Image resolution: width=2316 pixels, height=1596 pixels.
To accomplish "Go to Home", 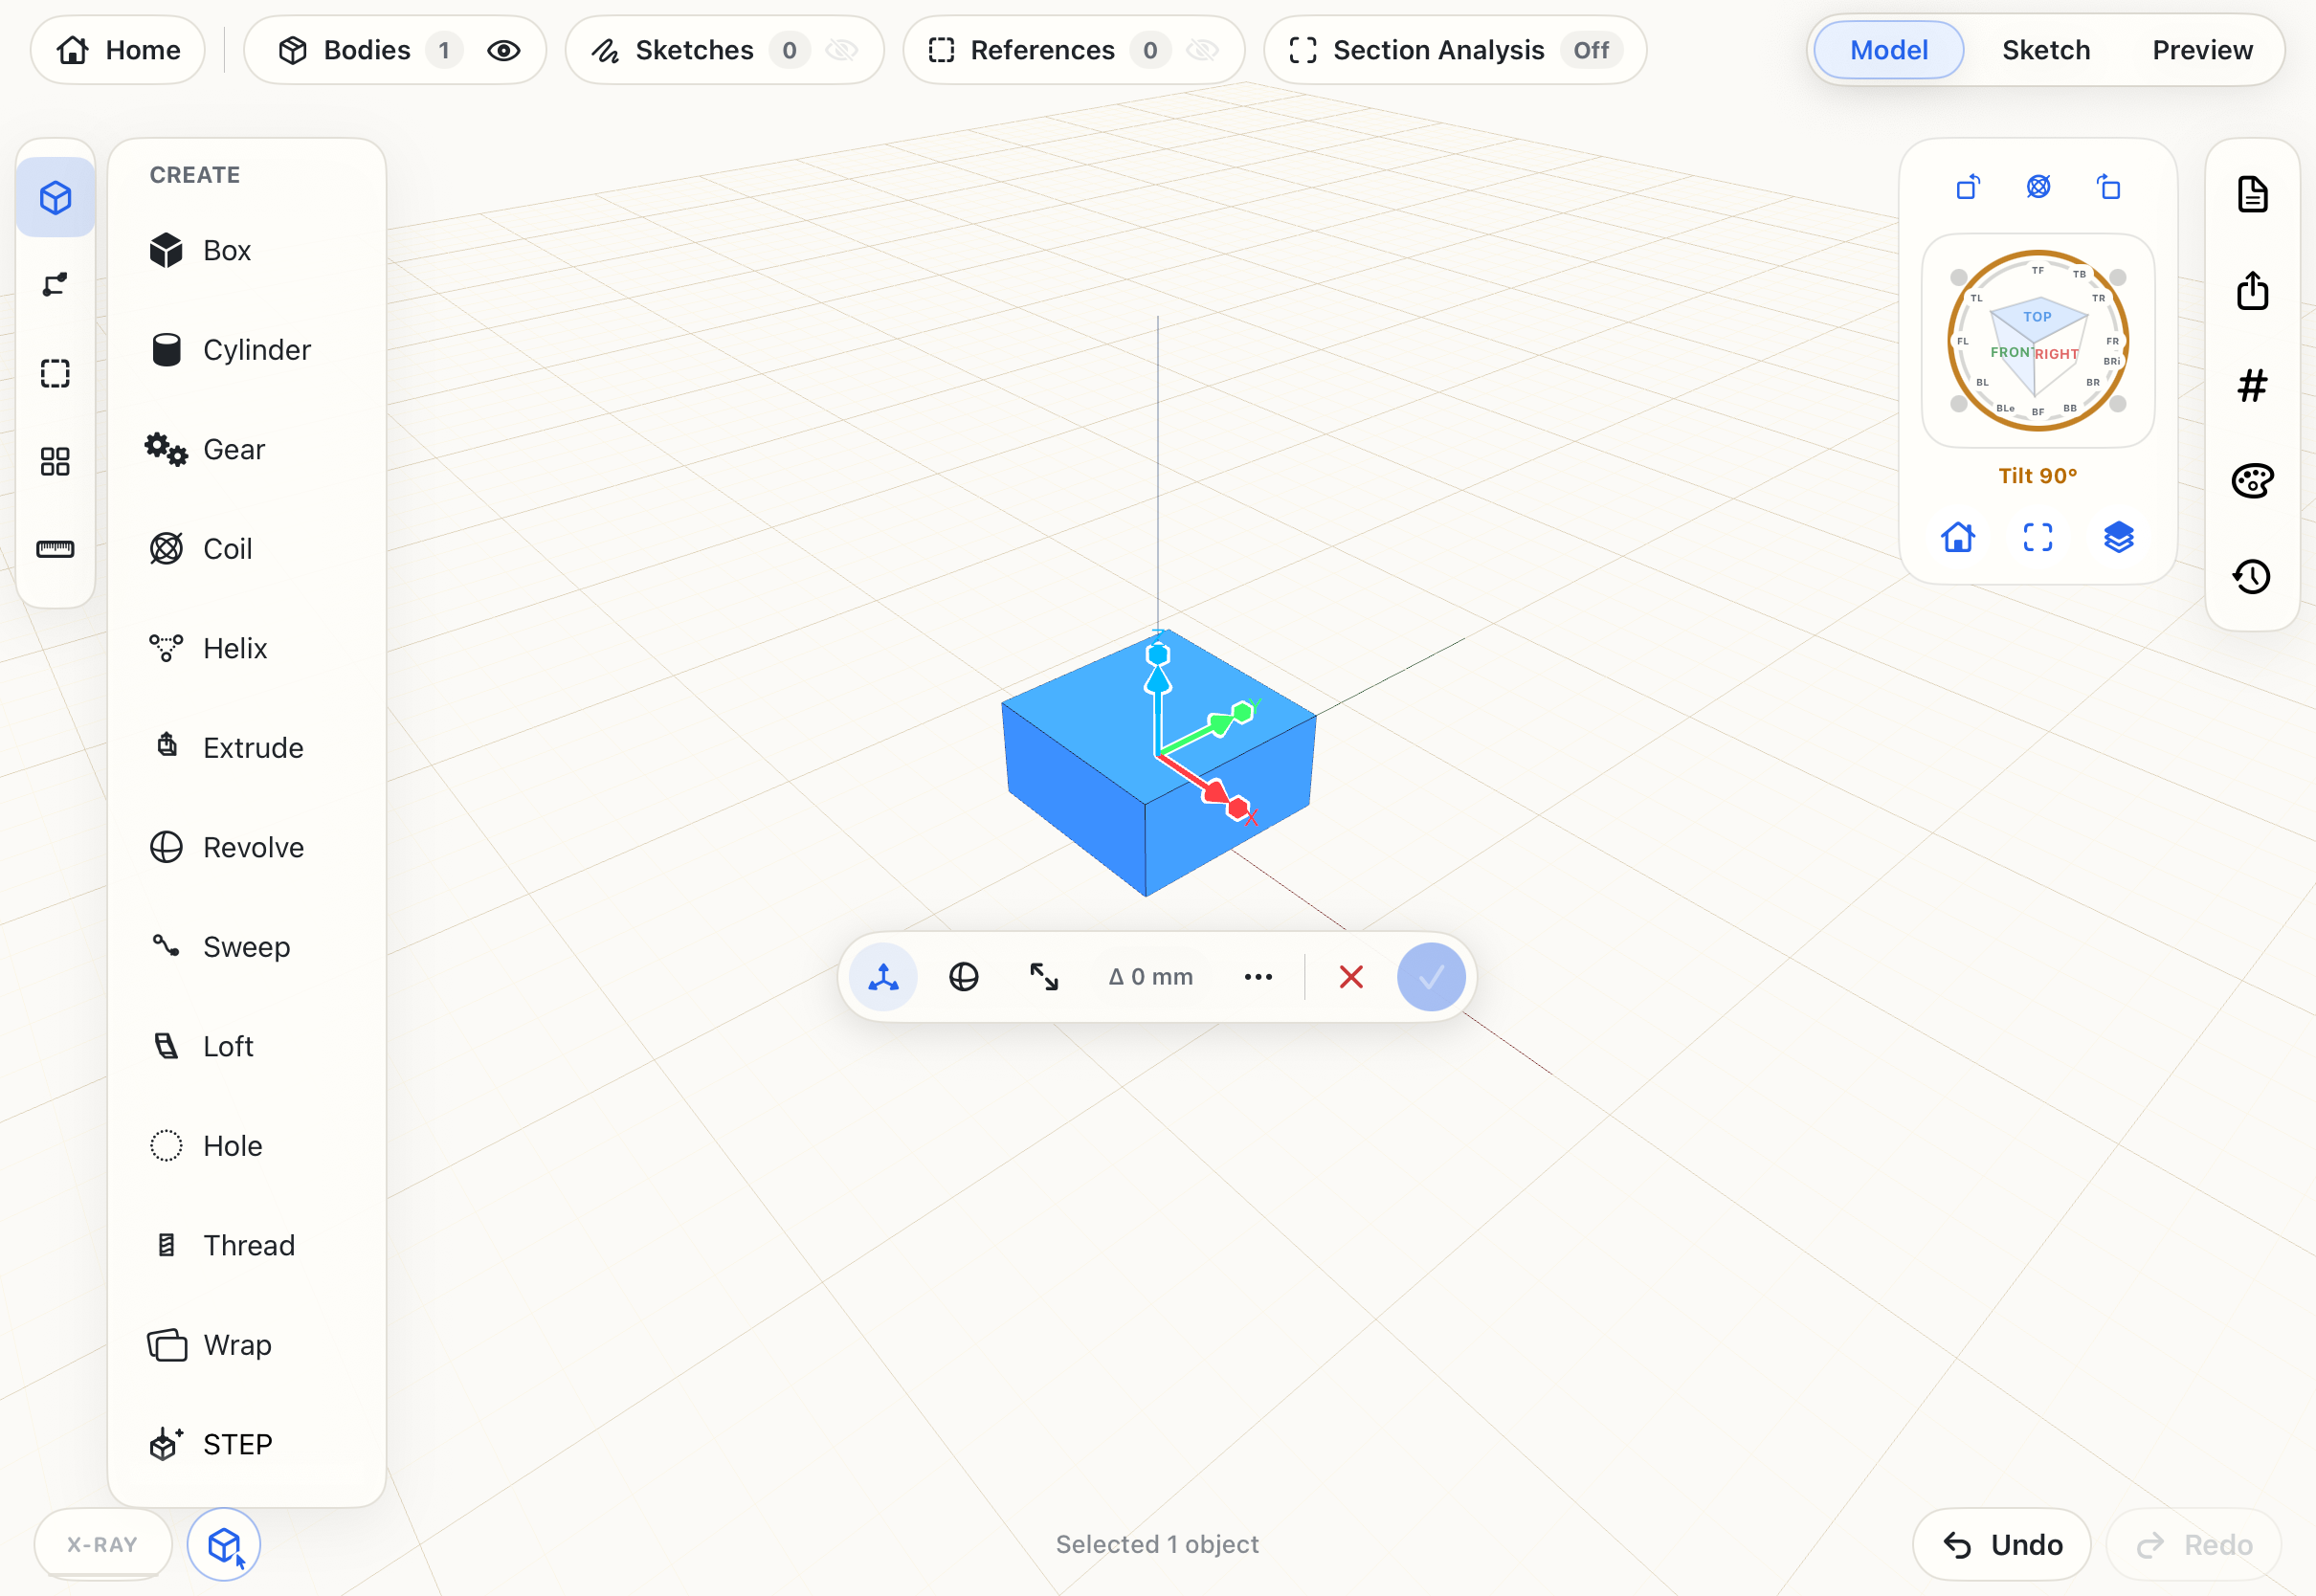I will (118, 50).
